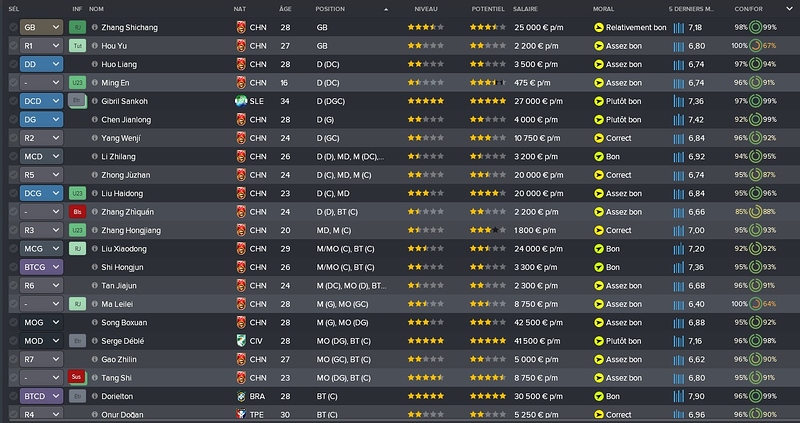Open Serge Déblé's player profile link

point(122,341)
